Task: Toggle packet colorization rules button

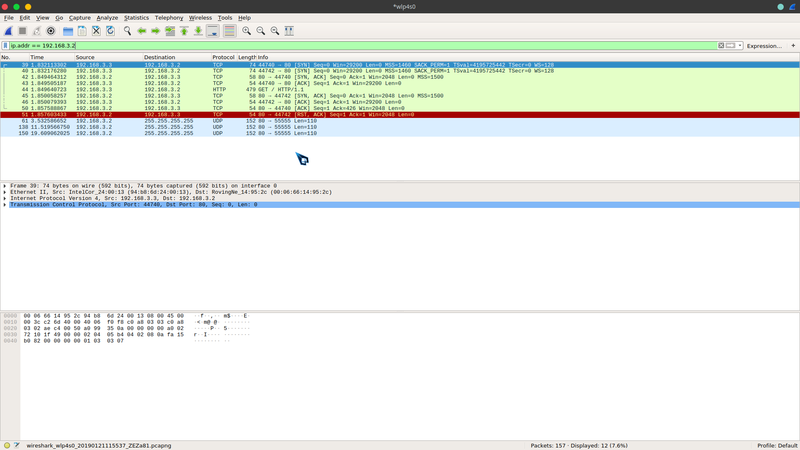Action: (229, 31)
